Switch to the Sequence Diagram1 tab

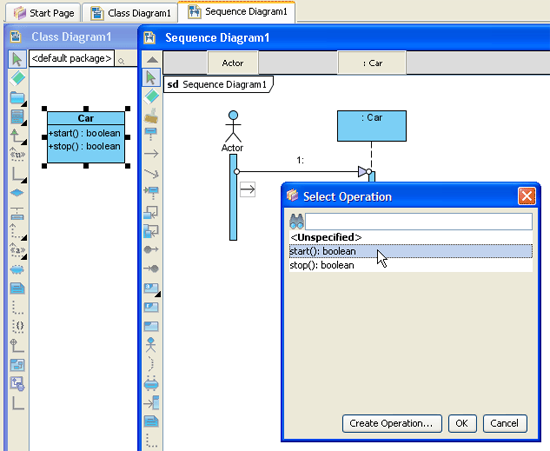(x=237, y=12)
